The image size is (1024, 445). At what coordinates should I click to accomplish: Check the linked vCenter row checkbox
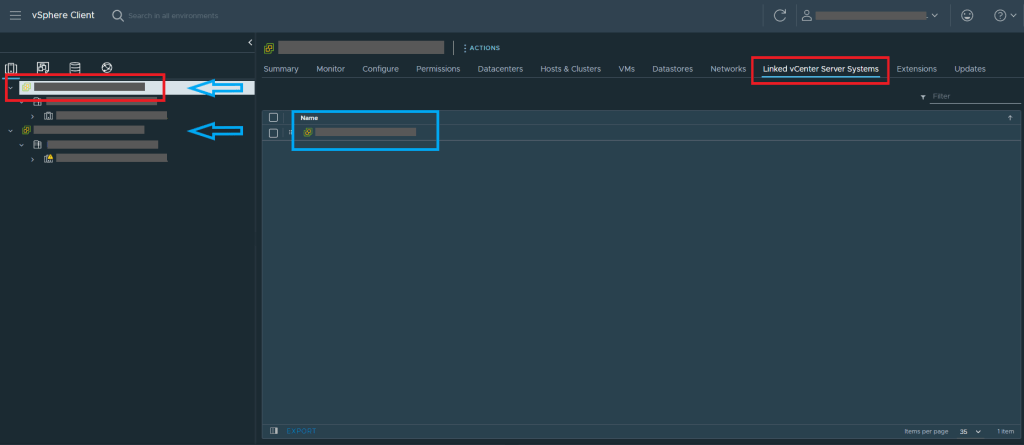tap(273, 132)
